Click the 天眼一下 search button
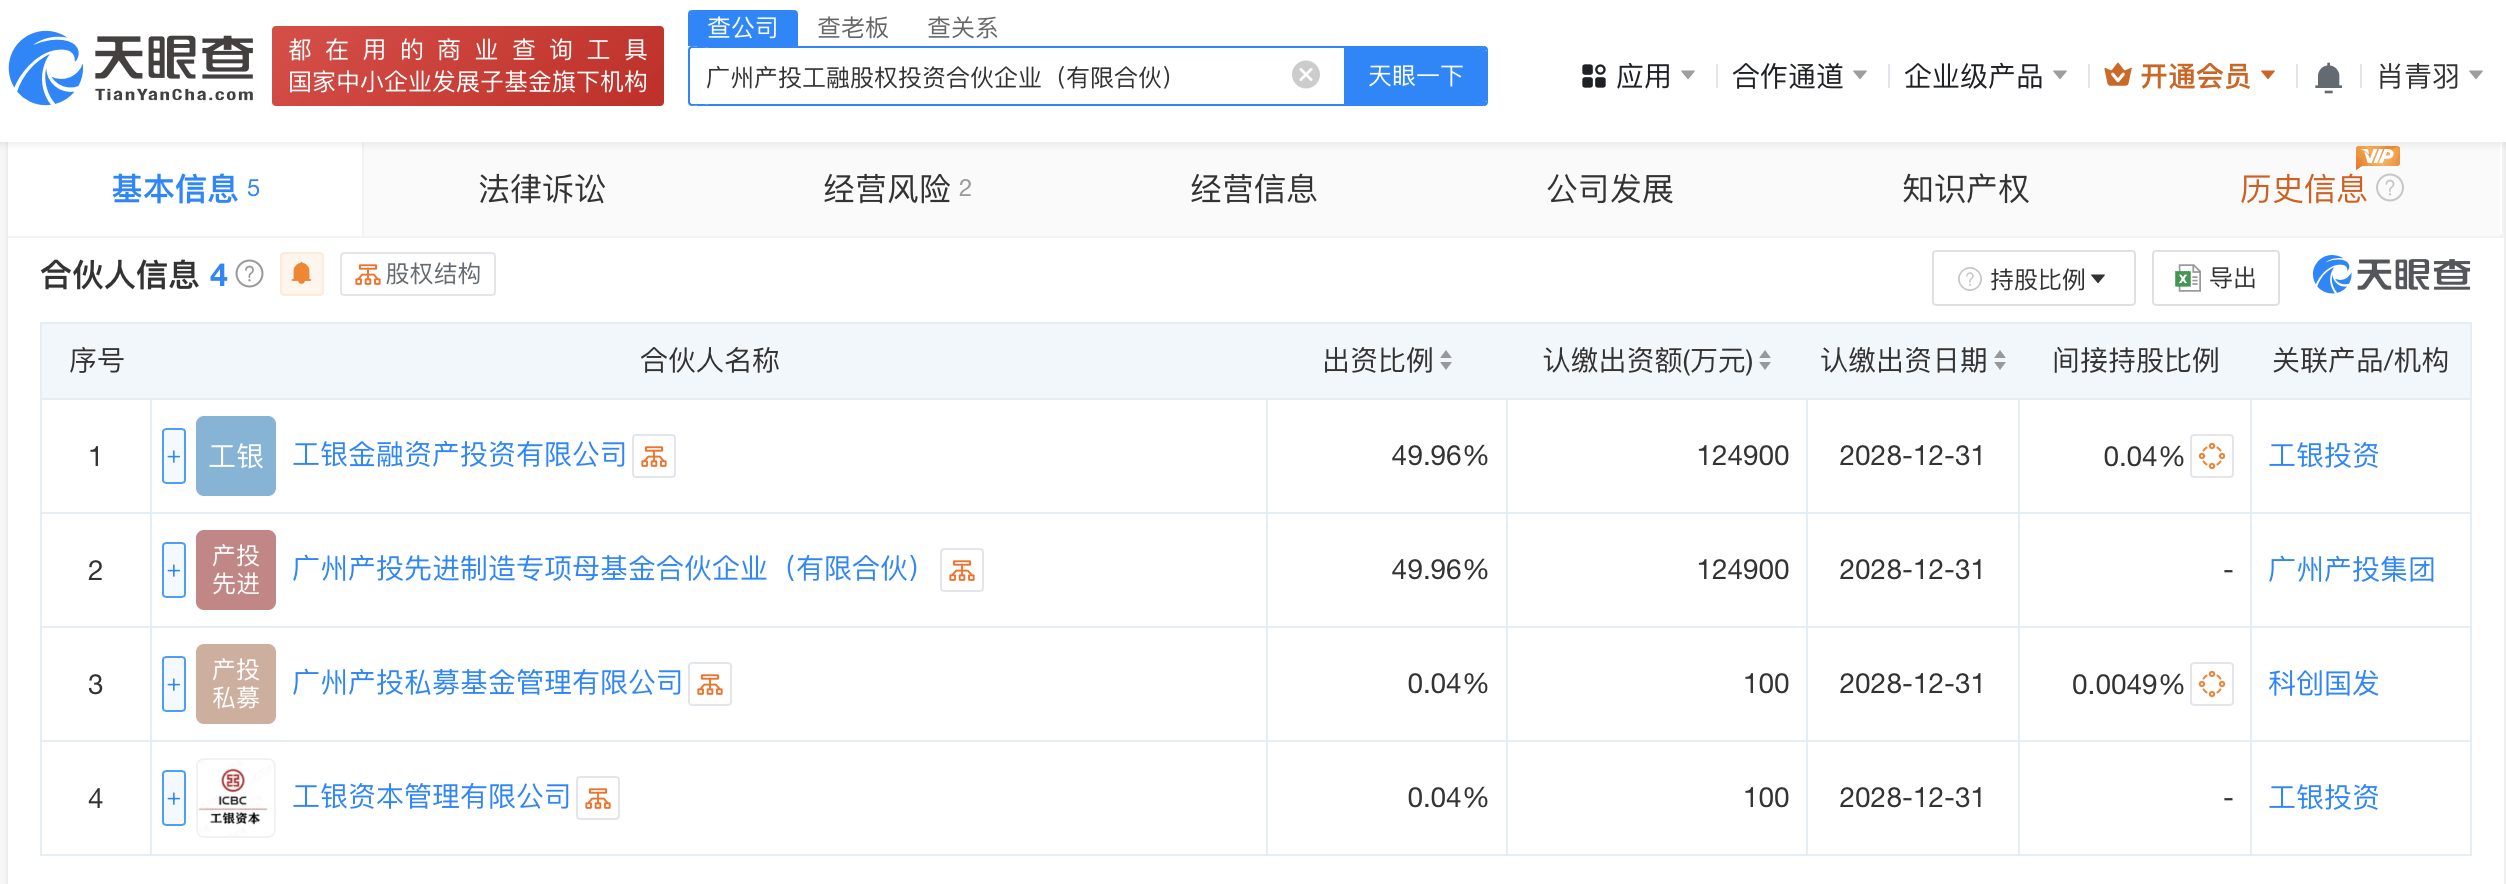Viewport: 2506px width, 884px height. point(1415,76)
